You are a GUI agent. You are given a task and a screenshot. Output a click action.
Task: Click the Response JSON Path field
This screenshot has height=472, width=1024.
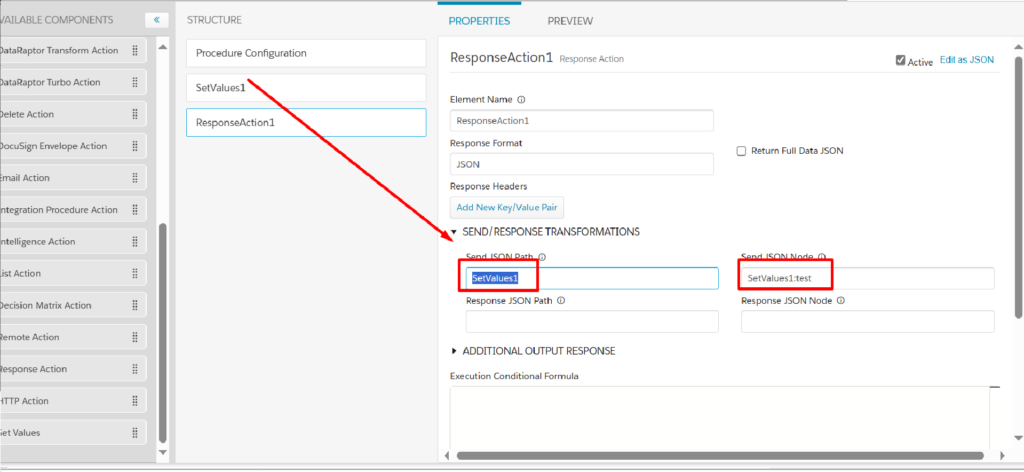pos(592,321)
